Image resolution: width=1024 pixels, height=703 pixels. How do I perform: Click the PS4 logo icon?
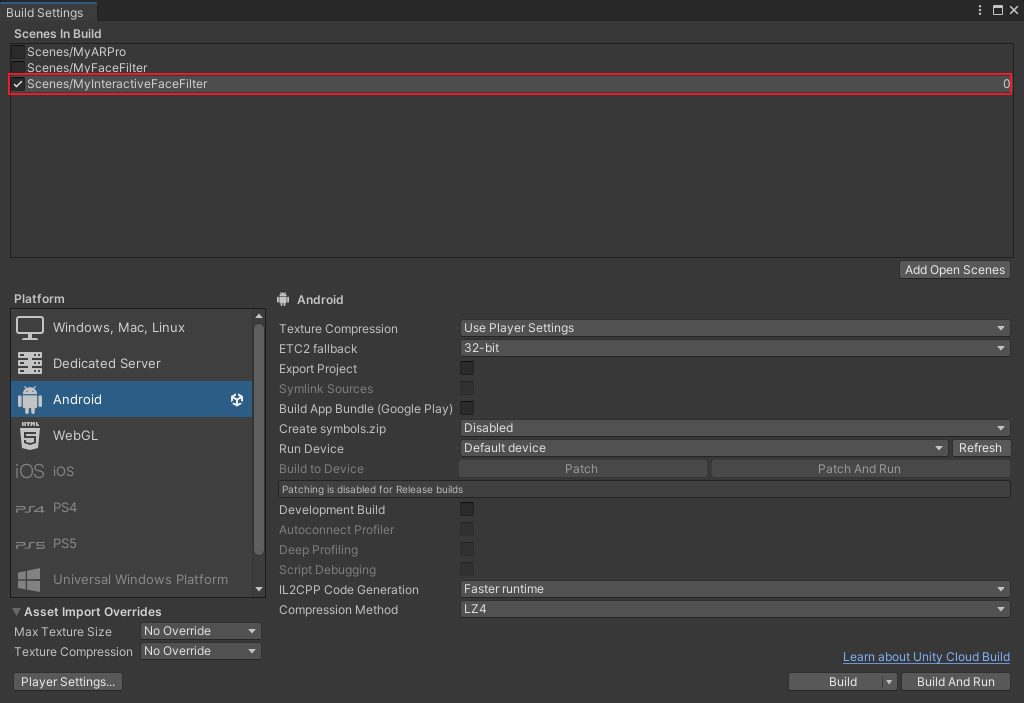click(29, 508)
